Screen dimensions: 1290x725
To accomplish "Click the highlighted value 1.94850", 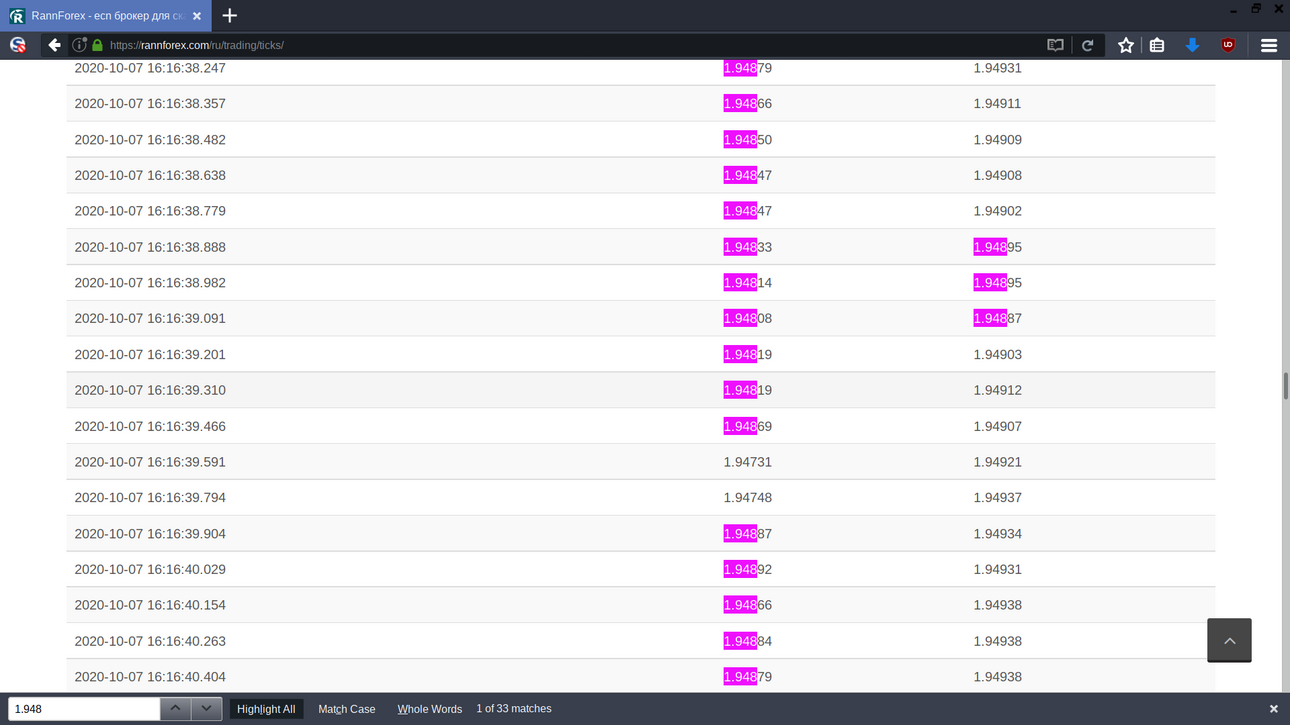I will pyautogui.click(x=748, y=140).
